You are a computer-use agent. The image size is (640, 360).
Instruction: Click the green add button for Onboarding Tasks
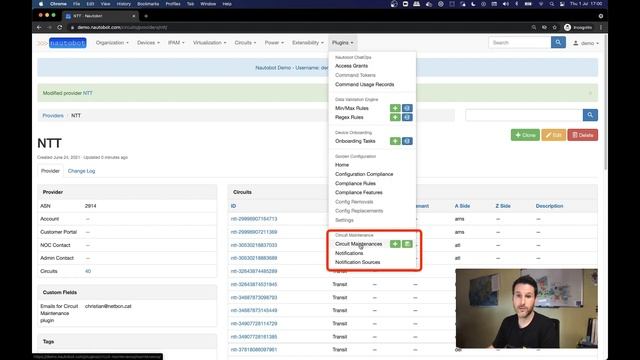click(395, 141)
